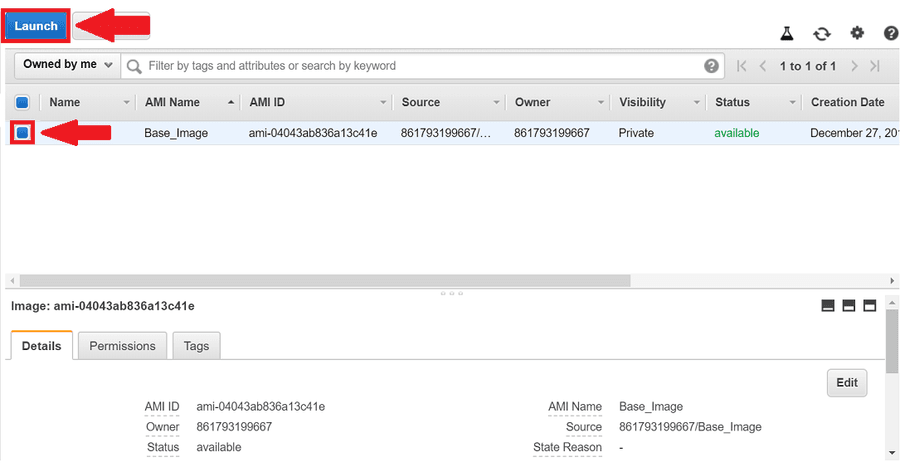This screenshot has height=467, width=900.
Task: Click the AMI ID value in details
Action: (x=261, y=407)
